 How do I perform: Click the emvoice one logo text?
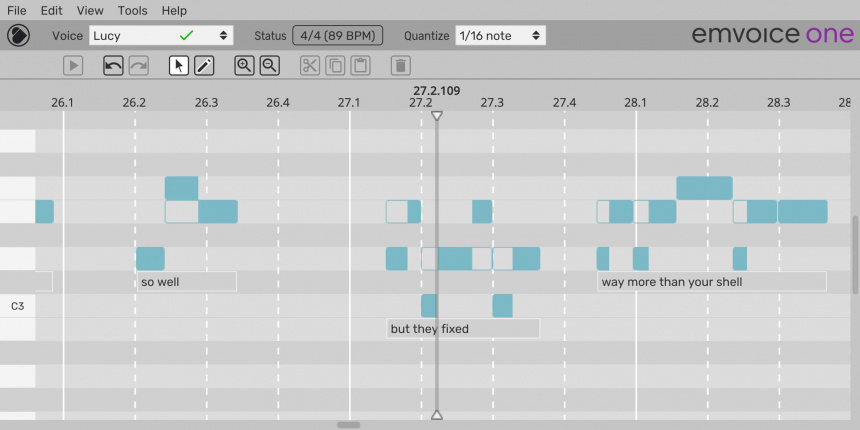(x=773, y=35)
